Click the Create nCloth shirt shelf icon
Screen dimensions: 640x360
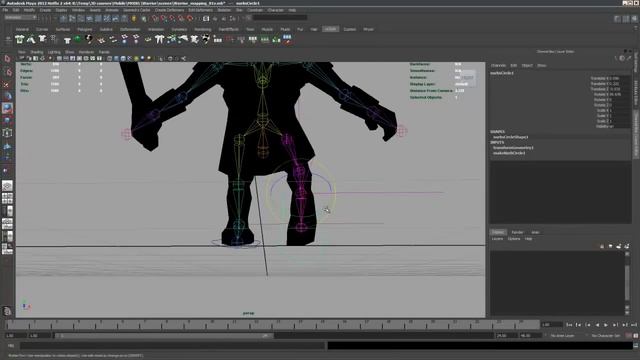point(19,39)
